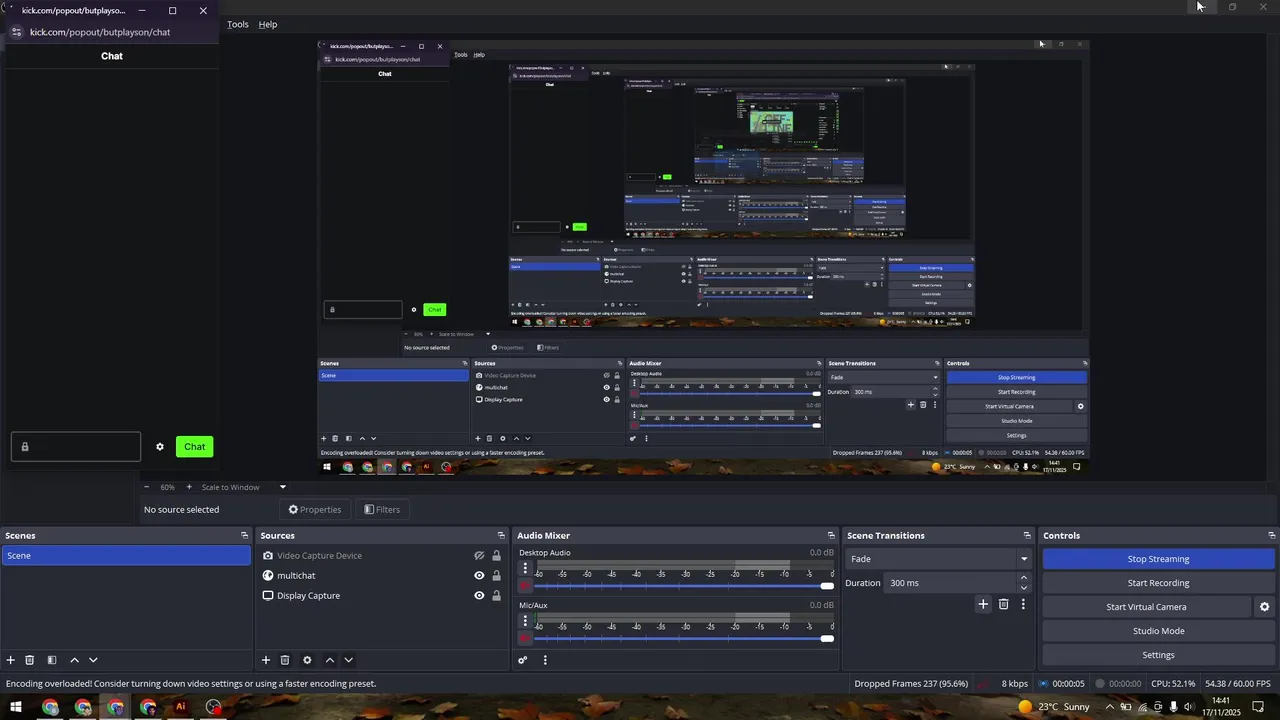This screenshot has height=720, width=1280.
Task: Open Mic/Aux three-dot options
Action: click(525, 620)
